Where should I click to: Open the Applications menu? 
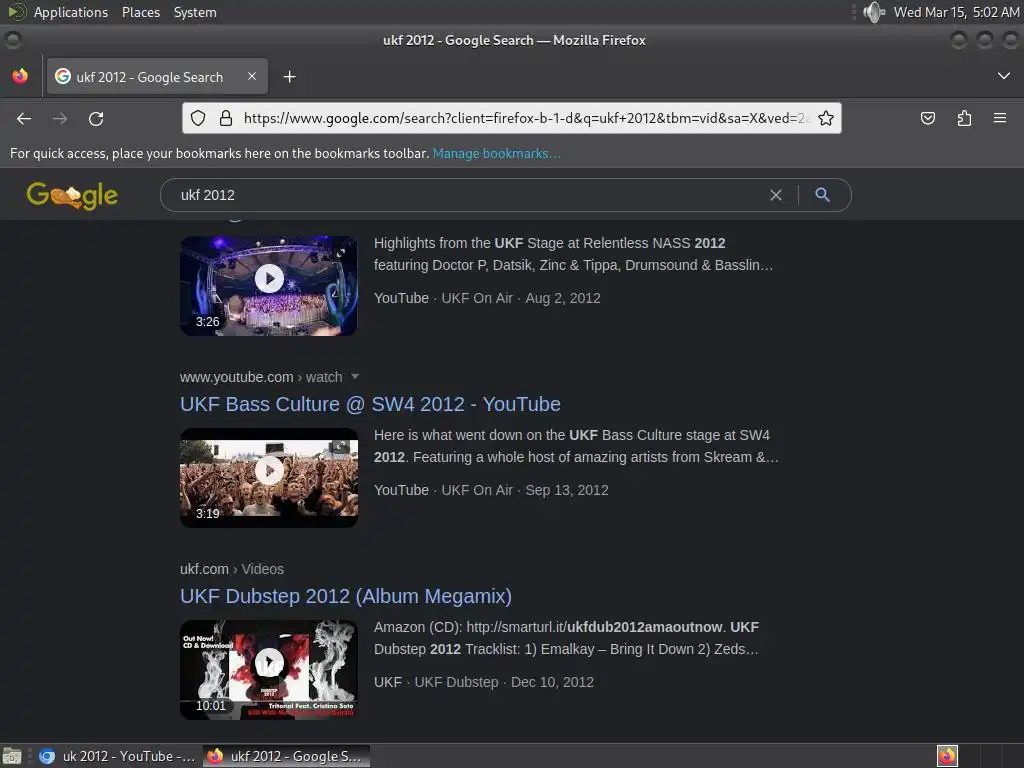(71, 12)
